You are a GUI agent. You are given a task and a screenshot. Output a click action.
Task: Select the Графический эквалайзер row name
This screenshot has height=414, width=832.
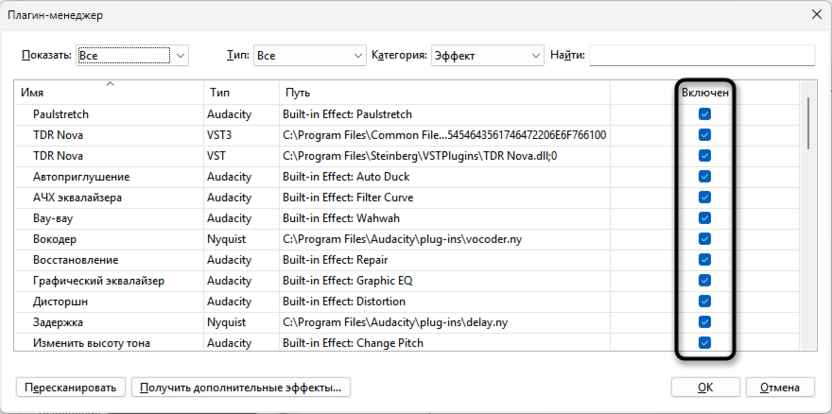pos(99,281)
